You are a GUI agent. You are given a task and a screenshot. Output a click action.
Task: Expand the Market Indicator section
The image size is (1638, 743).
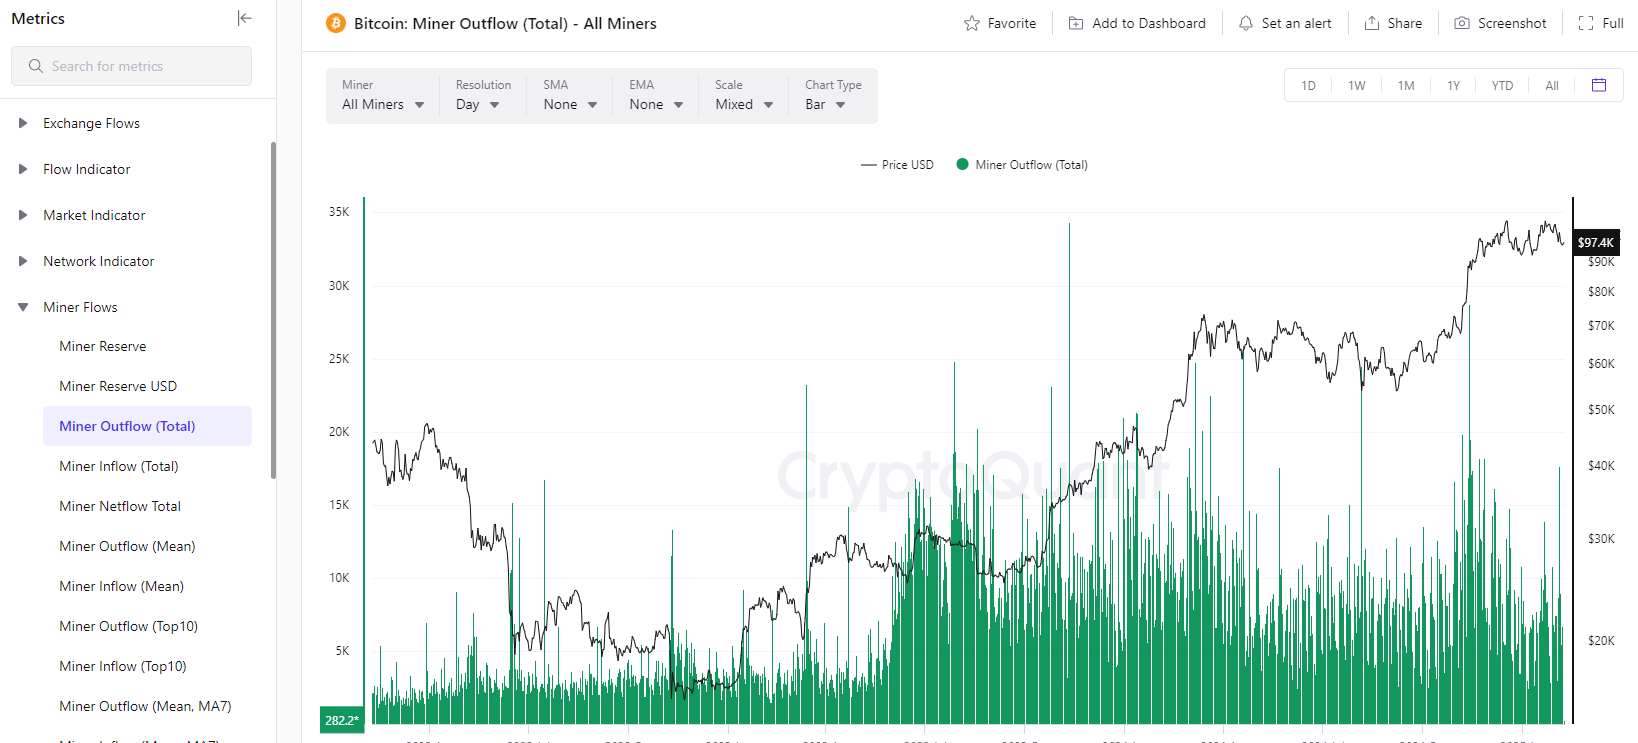pos(23,215)
